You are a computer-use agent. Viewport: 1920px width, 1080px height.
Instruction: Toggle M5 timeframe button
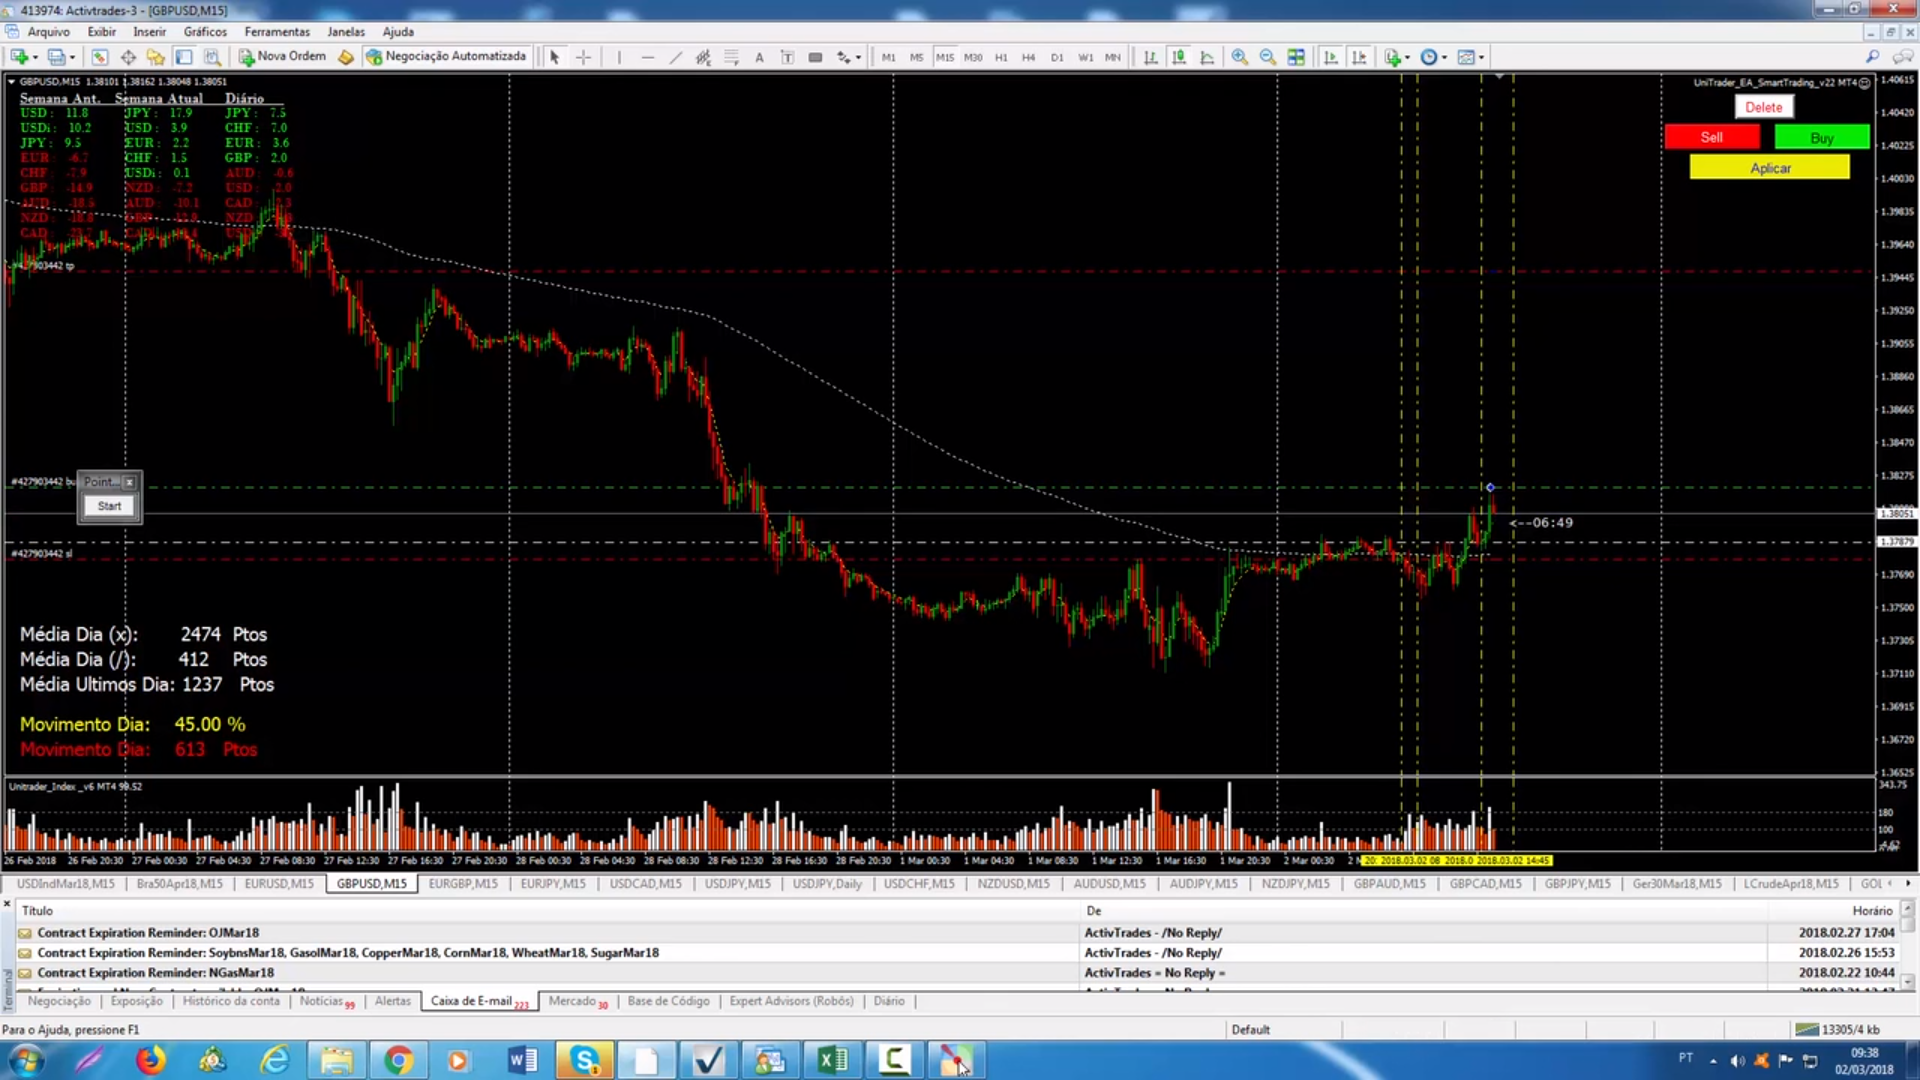tap(916, 57)
